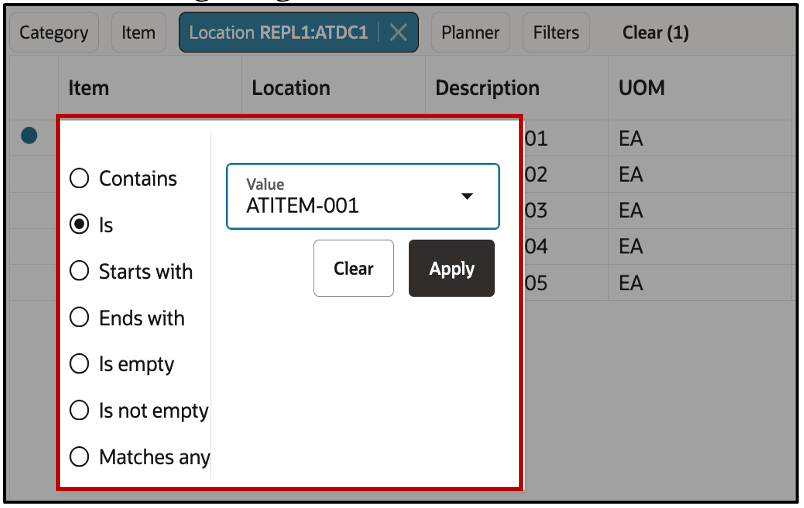804x508 pixels.
Task: Expand the Value dropdown arrow
Action: coord(467,196)
